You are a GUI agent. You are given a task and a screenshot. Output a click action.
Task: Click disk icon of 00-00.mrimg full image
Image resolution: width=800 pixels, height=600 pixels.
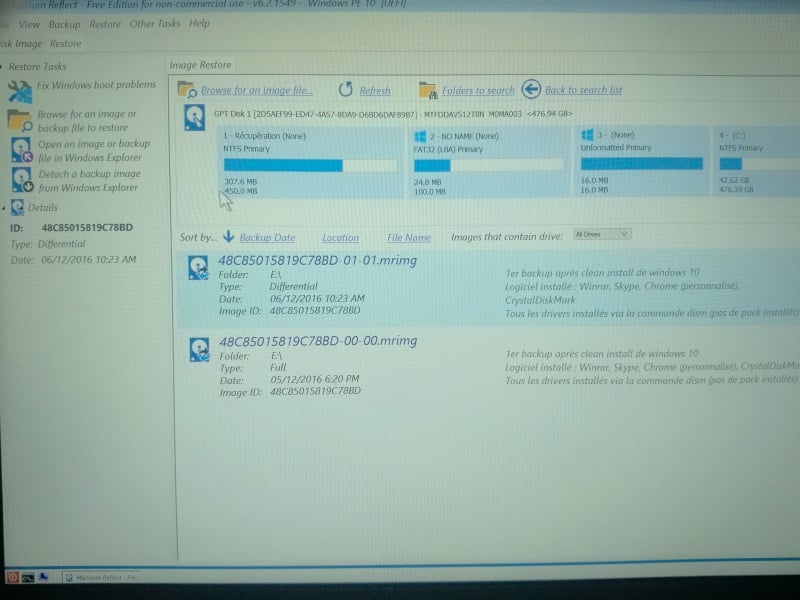pyautogui.click(x=199, y=349)
